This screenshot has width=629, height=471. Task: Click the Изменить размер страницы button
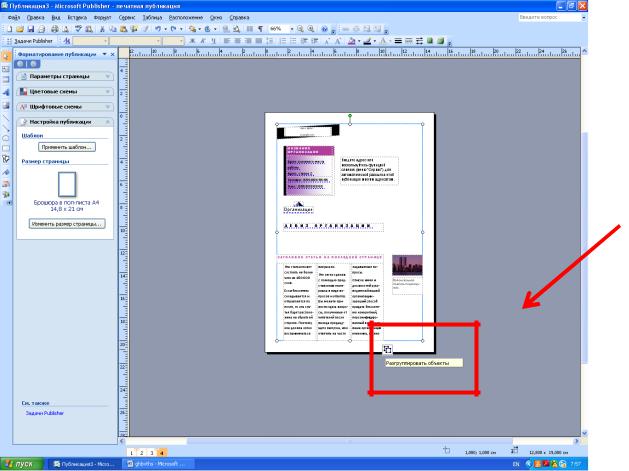tap(67, 224)
